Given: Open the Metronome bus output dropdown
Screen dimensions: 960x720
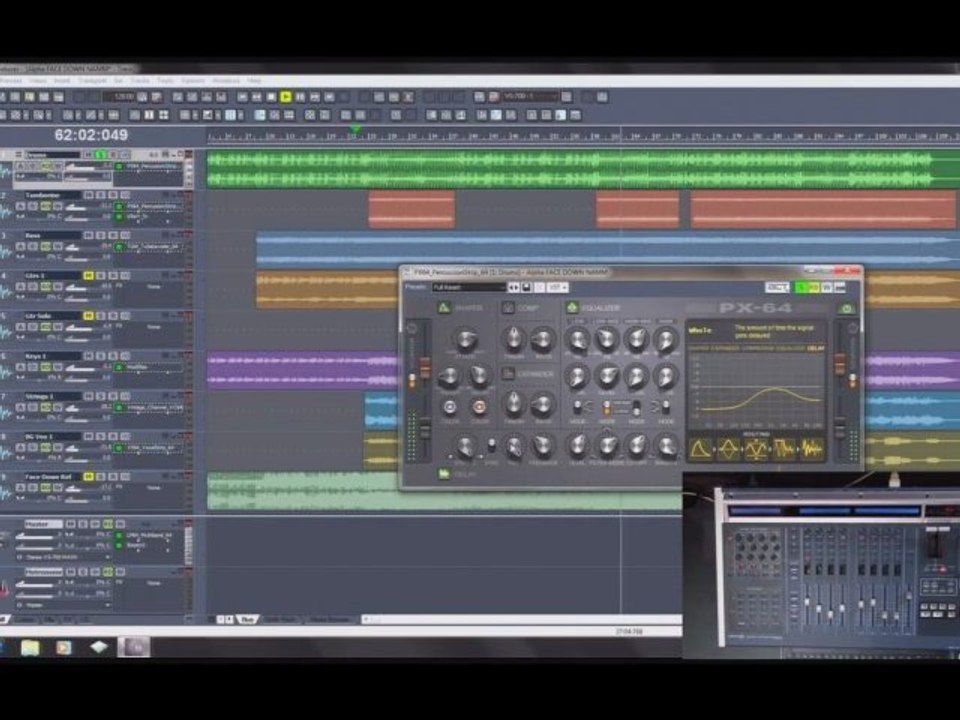Looking at the screenshot, I should coord(64,605).
